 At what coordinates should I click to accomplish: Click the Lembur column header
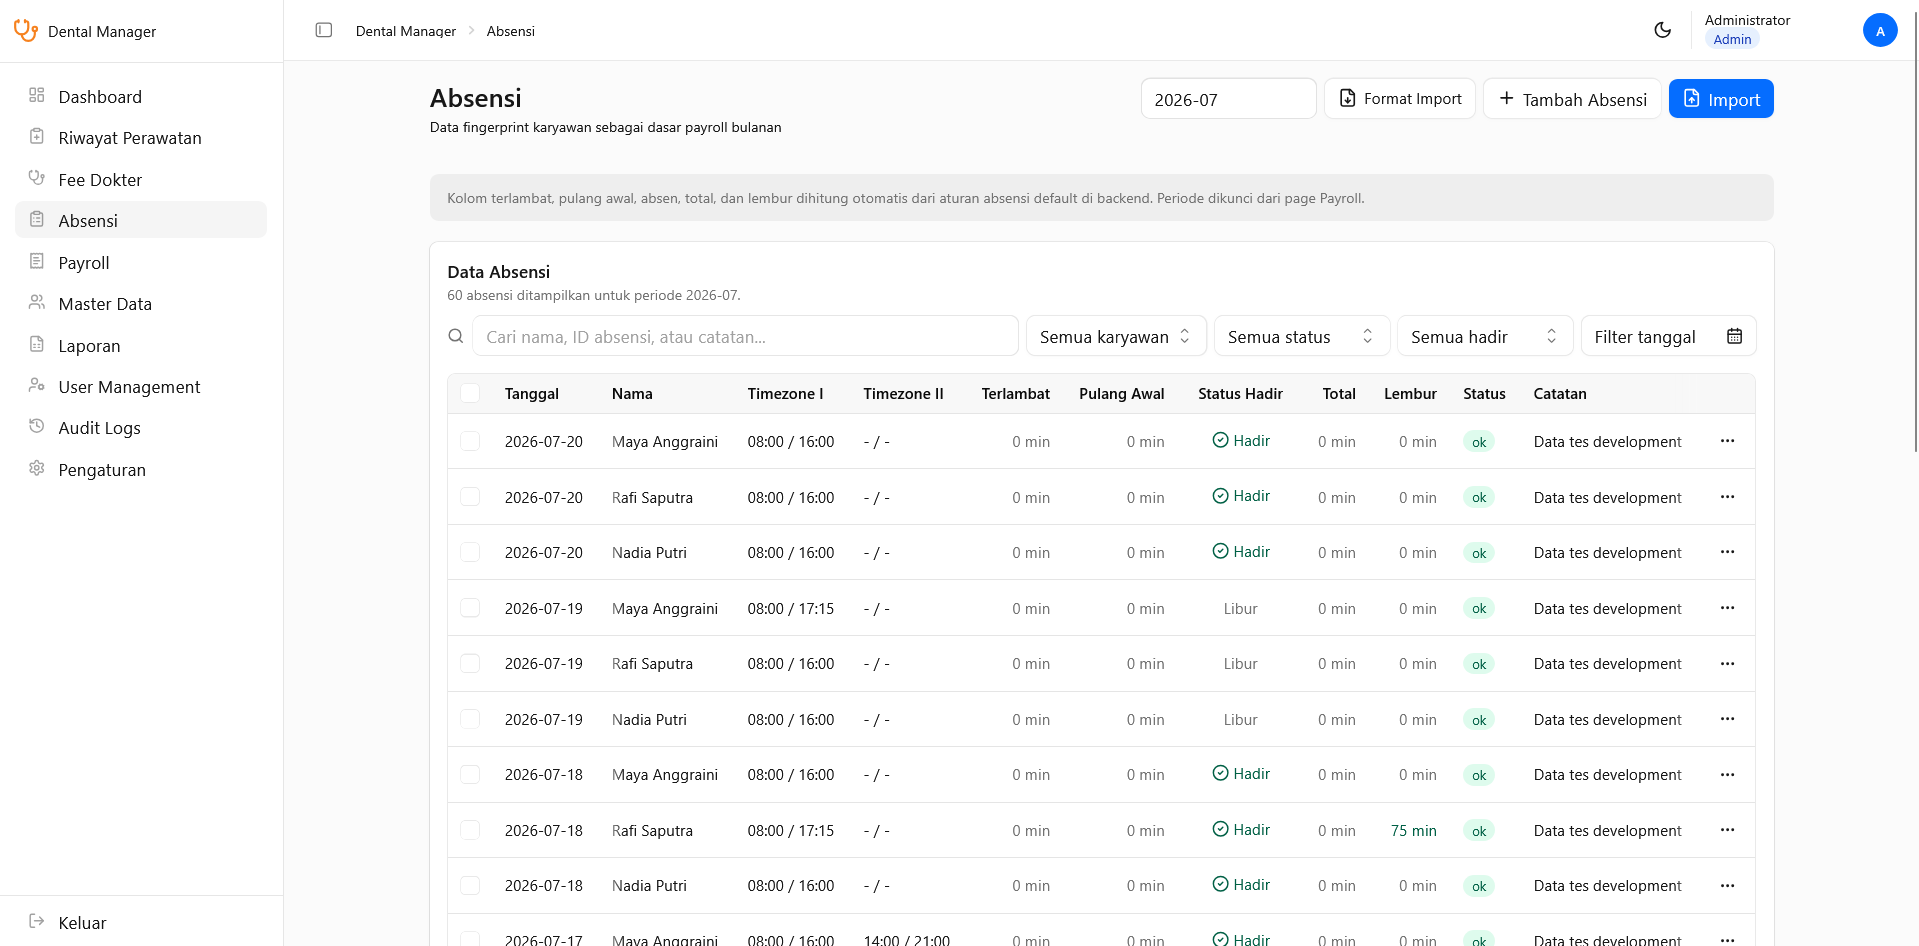1410,393
